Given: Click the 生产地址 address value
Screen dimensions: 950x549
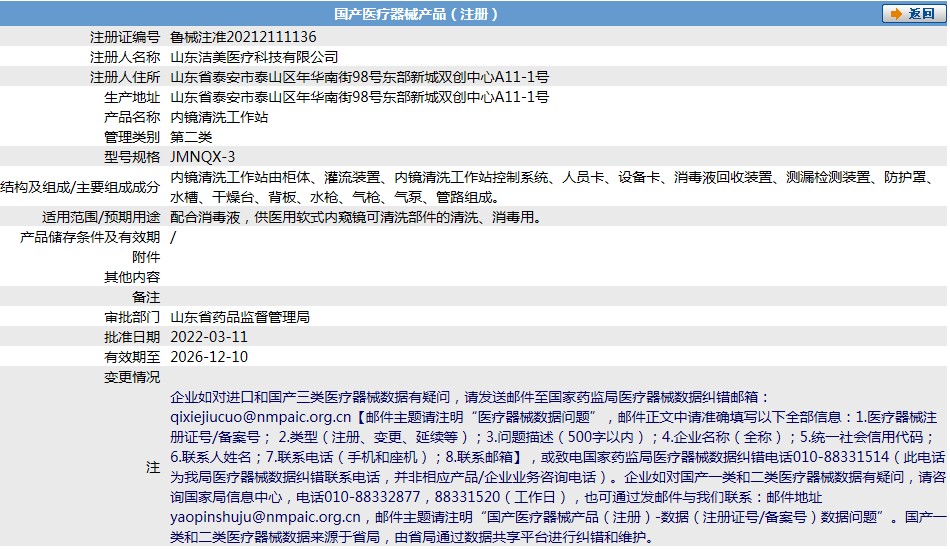Looking at the screenshot, I should [x=359, y=97].
